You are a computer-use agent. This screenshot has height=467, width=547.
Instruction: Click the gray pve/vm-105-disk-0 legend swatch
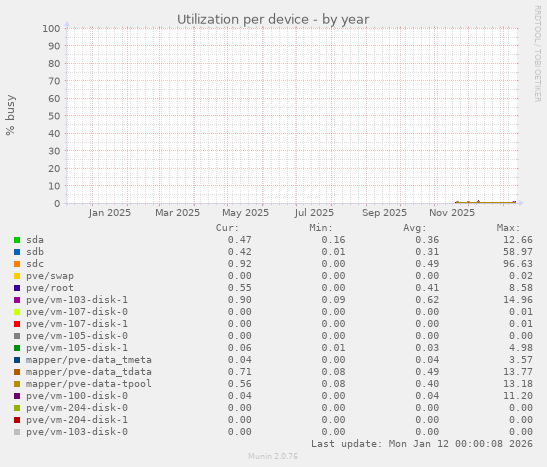click(17, 336)
